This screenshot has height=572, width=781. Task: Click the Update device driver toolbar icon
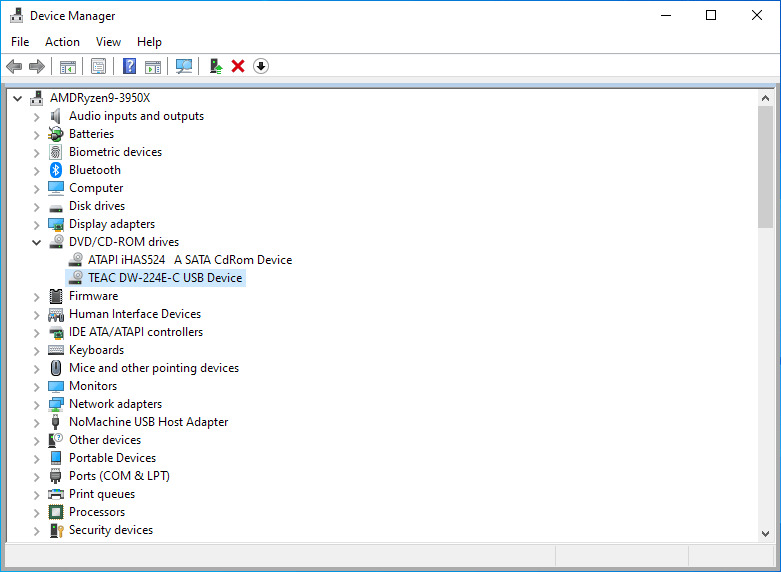(215, 66)
